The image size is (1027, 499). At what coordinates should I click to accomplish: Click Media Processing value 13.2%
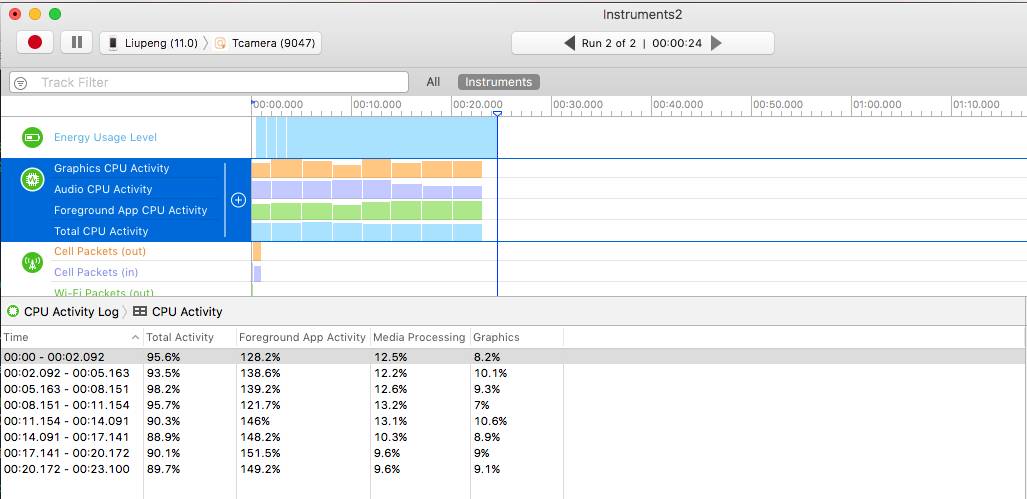click(x=390, y=405)
